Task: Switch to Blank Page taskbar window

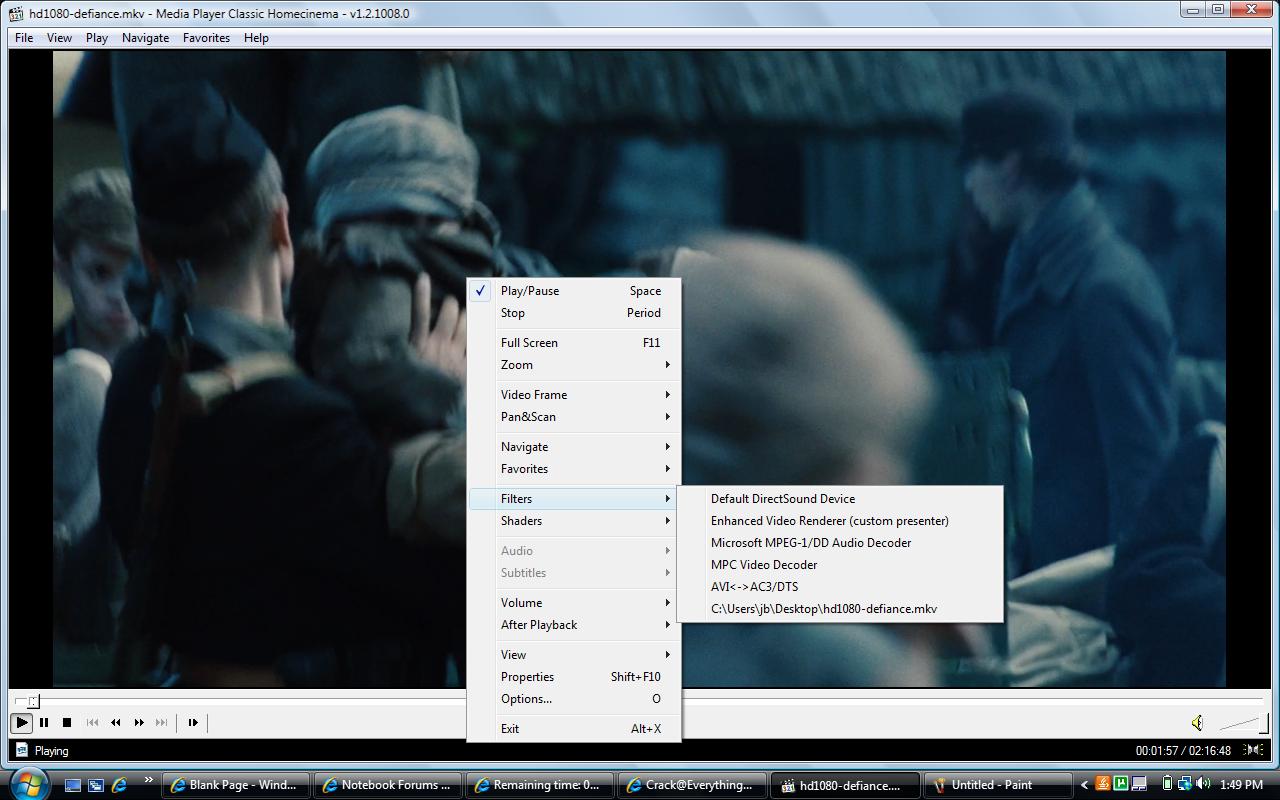Action: coord(236,785)
